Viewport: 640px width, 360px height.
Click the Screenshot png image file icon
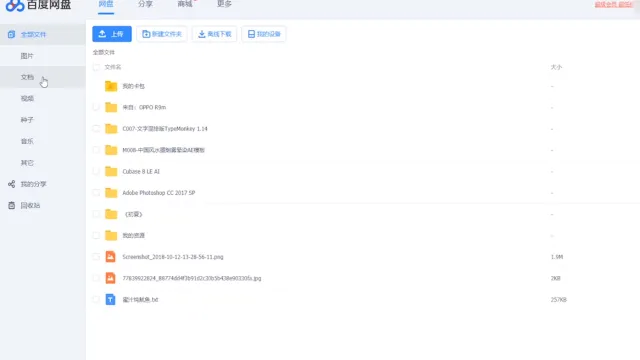pos(111,256)
